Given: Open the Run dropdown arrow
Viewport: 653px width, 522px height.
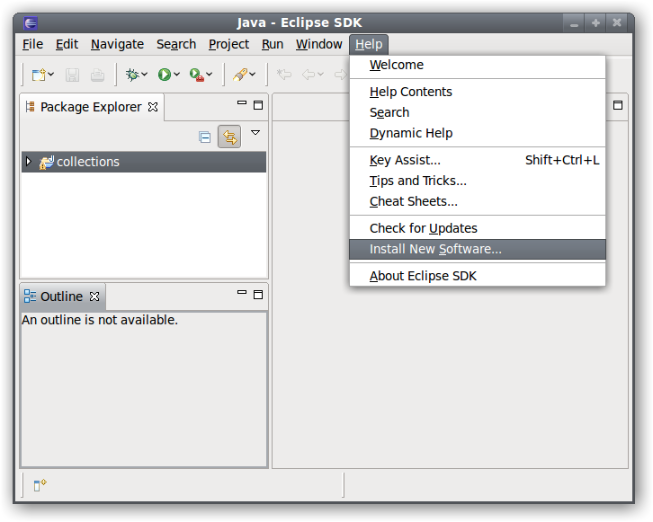Looking at the screenshot, I should click(x=177, y=75).
